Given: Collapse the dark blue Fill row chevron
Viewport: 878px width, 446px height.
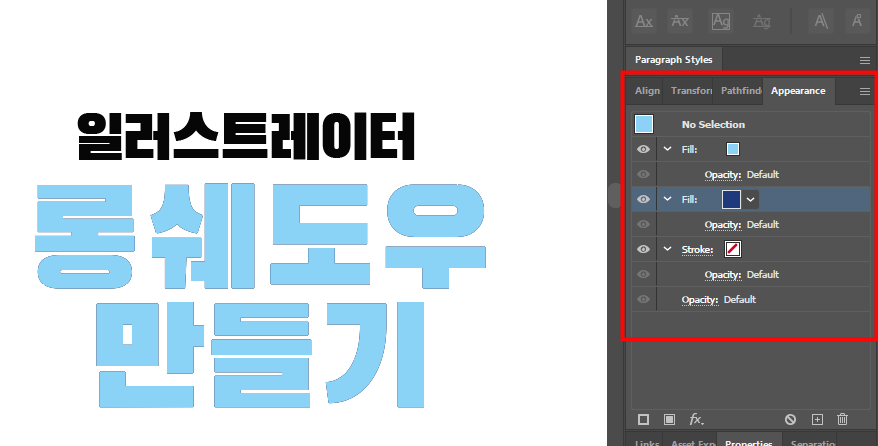Looking at the screenshot, I should click(667, 199).
